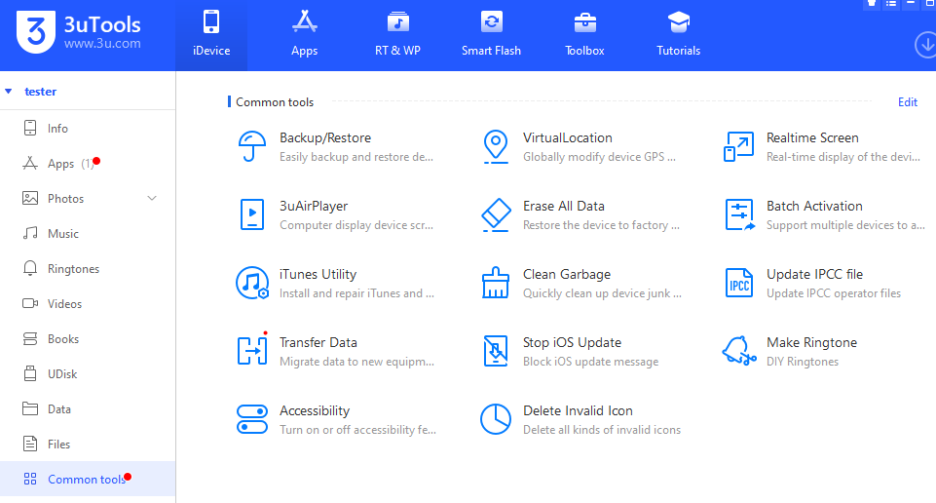This screenshot has height=503, width=936.
Task: Click the Stop iOS Update icon
Action: 495,351
